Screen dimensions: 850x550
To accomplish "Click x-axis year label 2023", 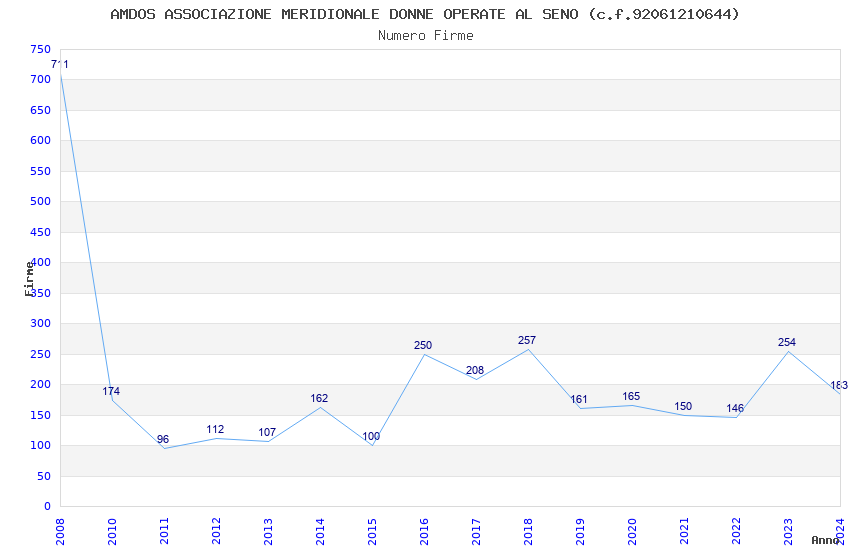I will 789,532.
